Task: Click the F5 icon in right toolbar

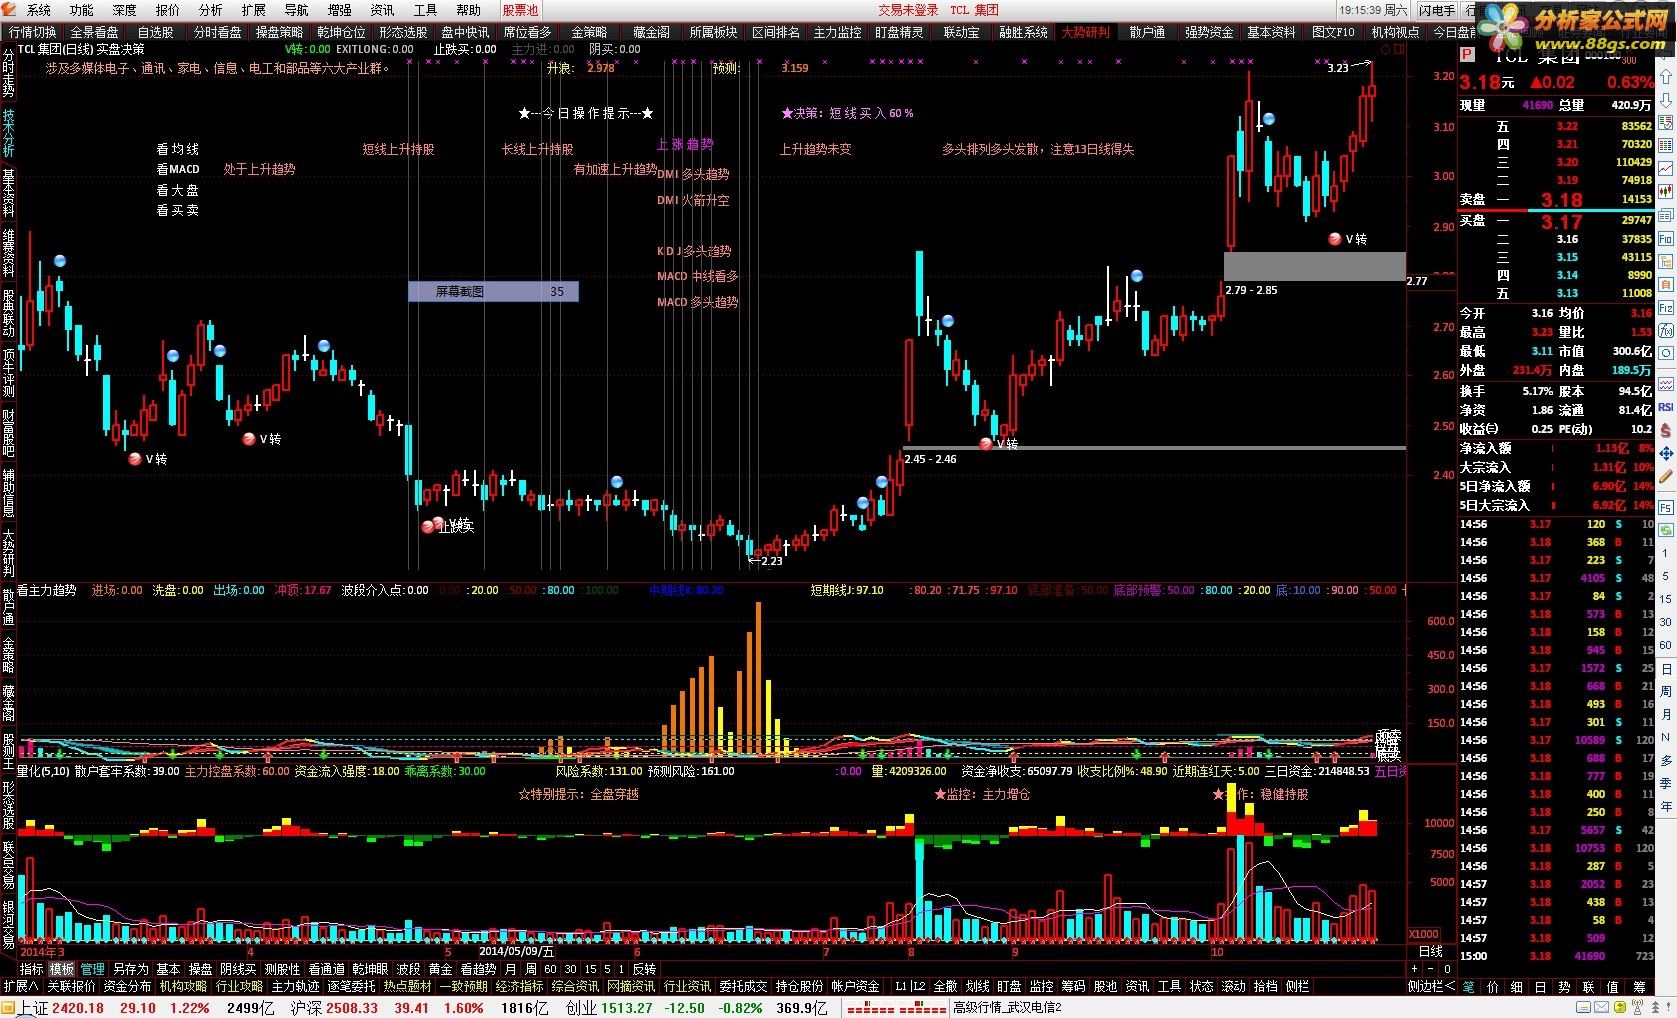Action: point(1666,507)
